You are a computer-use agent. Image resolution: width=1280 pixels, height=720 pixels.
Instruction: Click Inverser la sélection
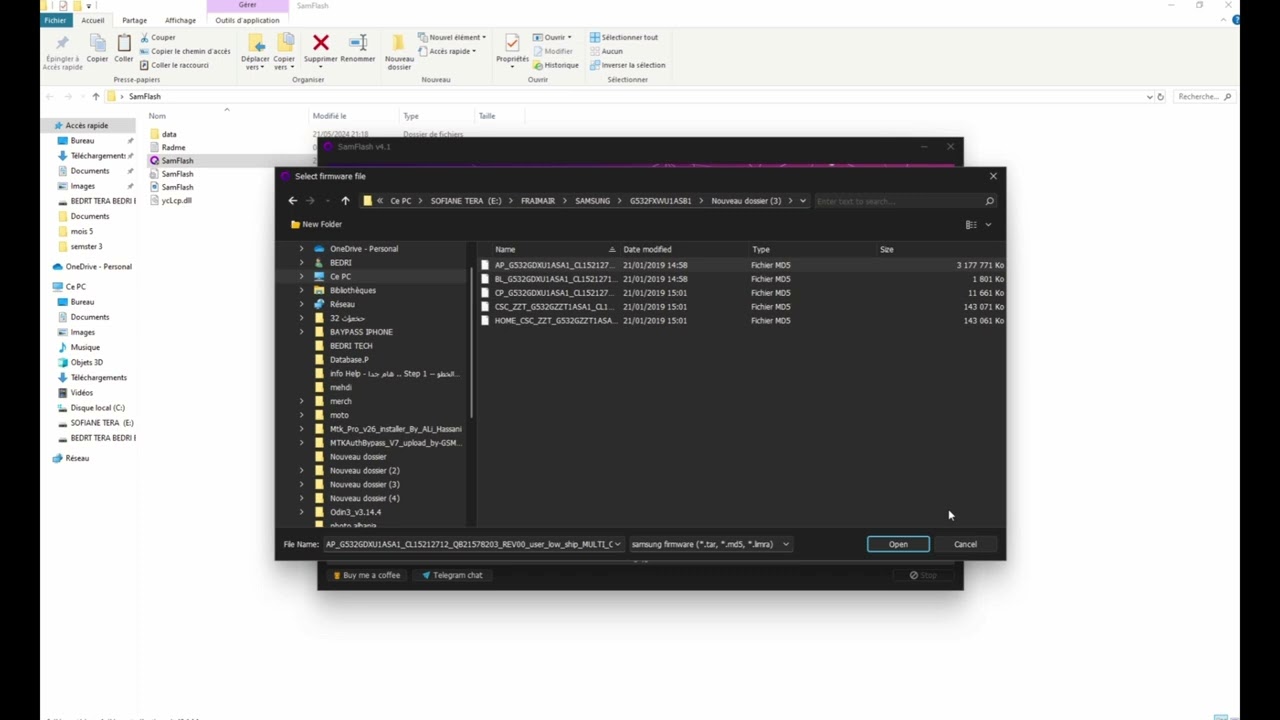627,65
